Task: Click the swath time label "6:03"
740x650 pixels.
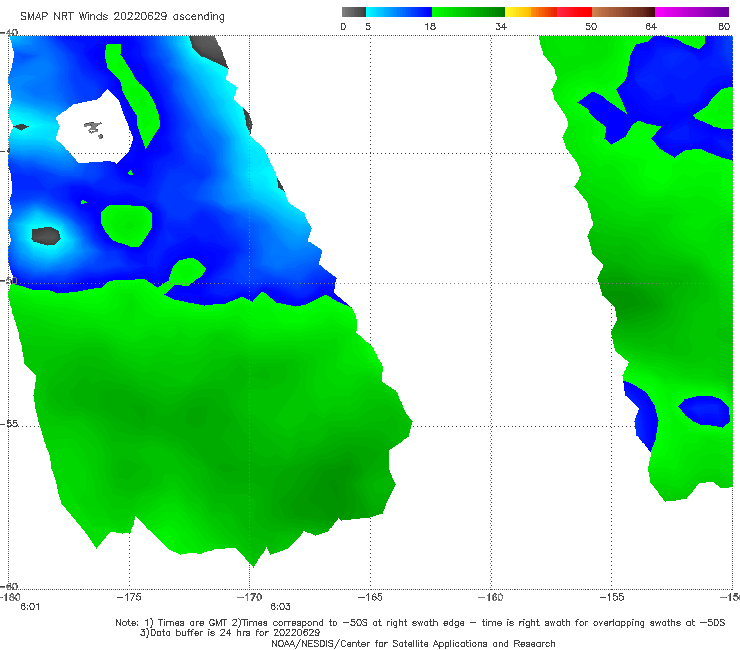Action: (x=280, y=607)
